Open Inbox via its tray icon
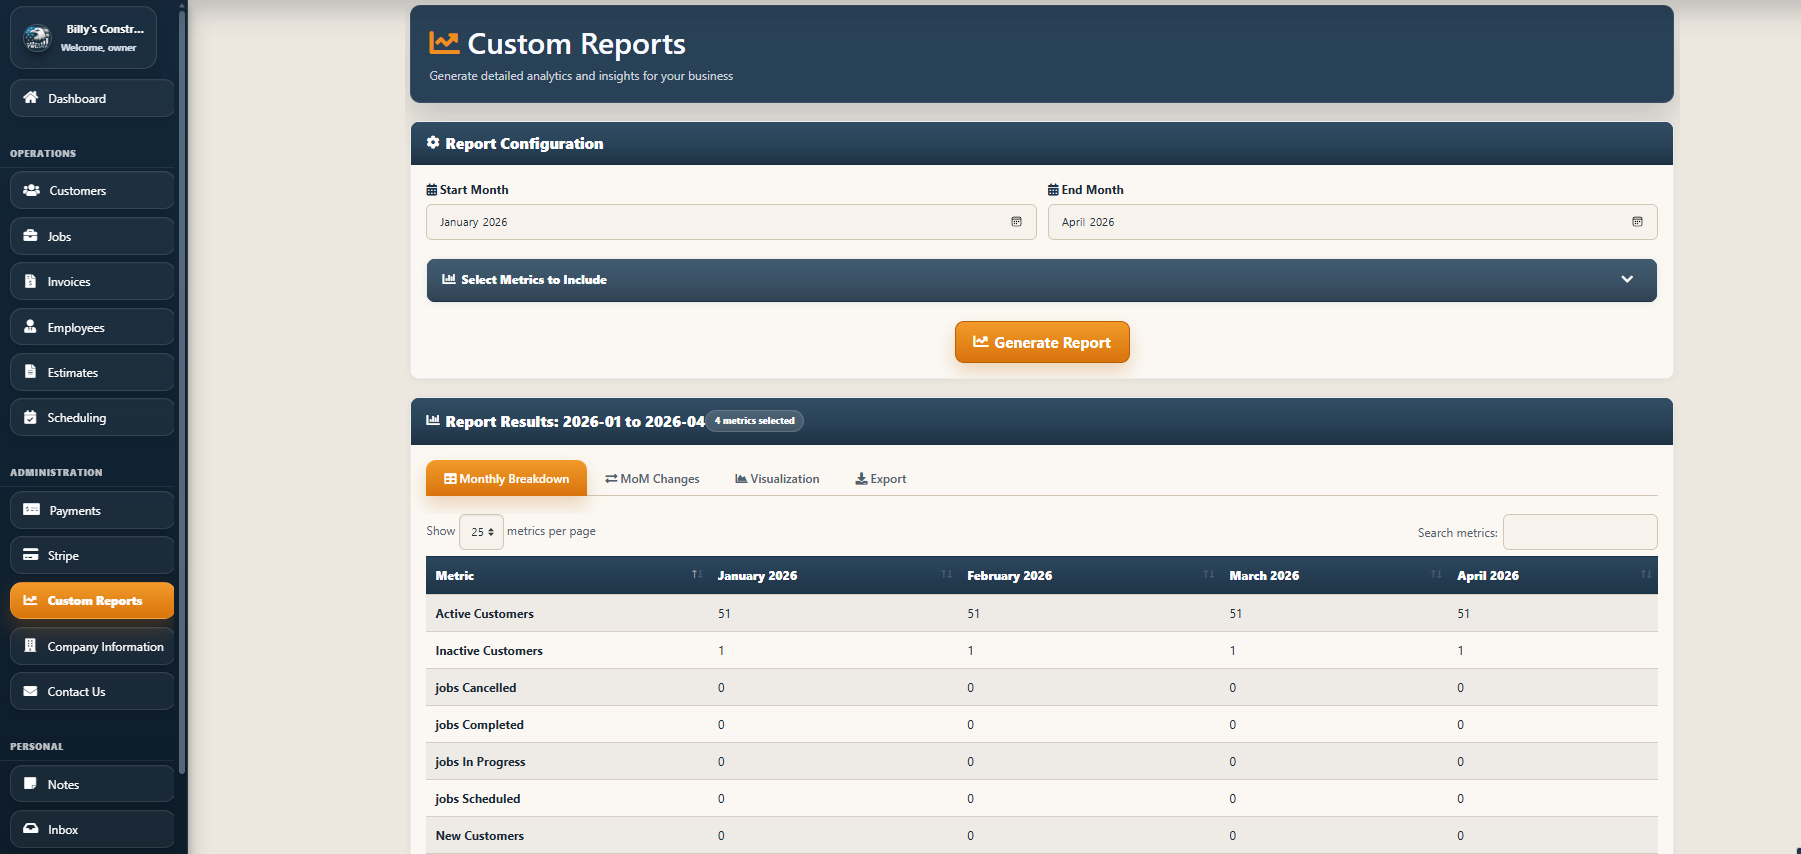The height and width of the screenshot is (854, 1801). tap(30, 829)
